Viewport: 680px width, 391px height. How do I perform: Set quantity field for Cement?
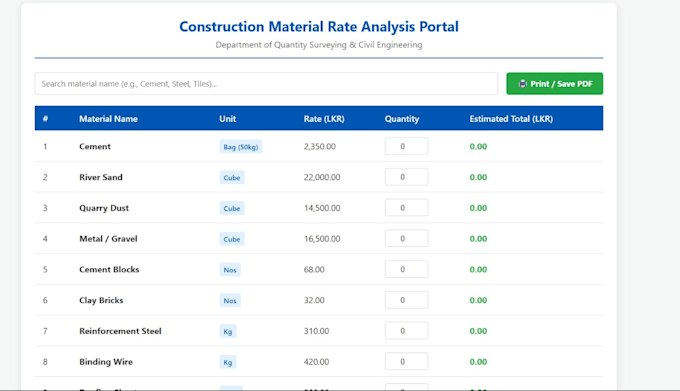coord(406,146)
